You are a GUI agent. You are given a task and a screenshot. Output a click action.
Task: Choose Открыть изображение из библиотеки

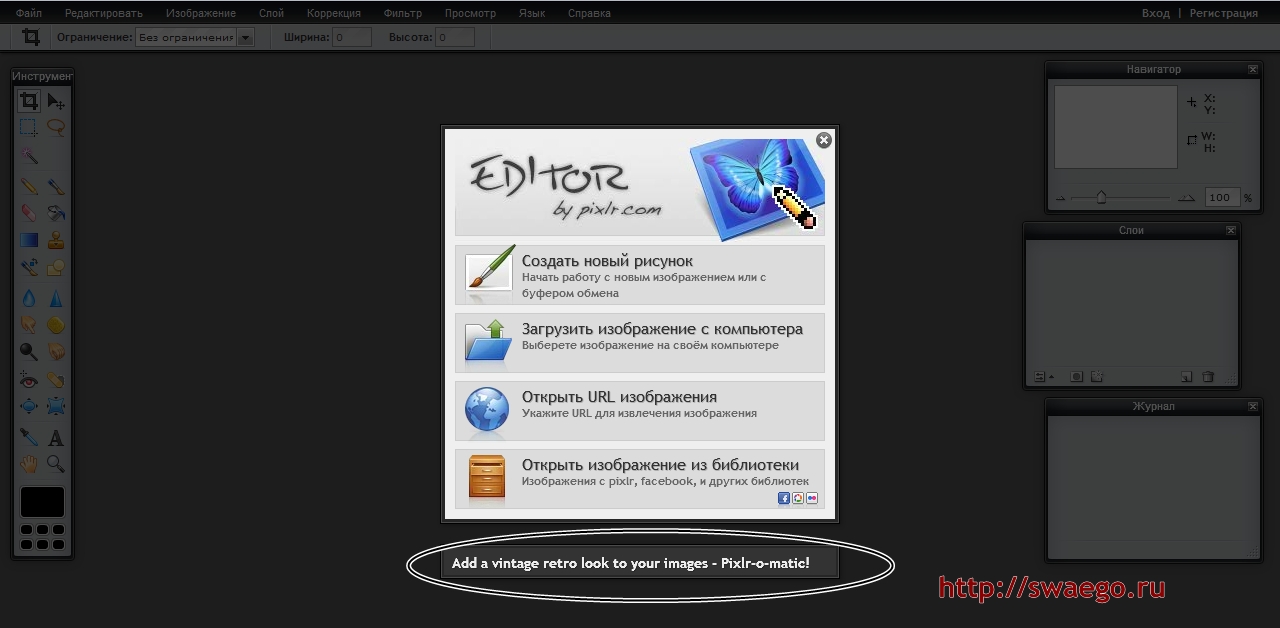click(x=640, y=479)
